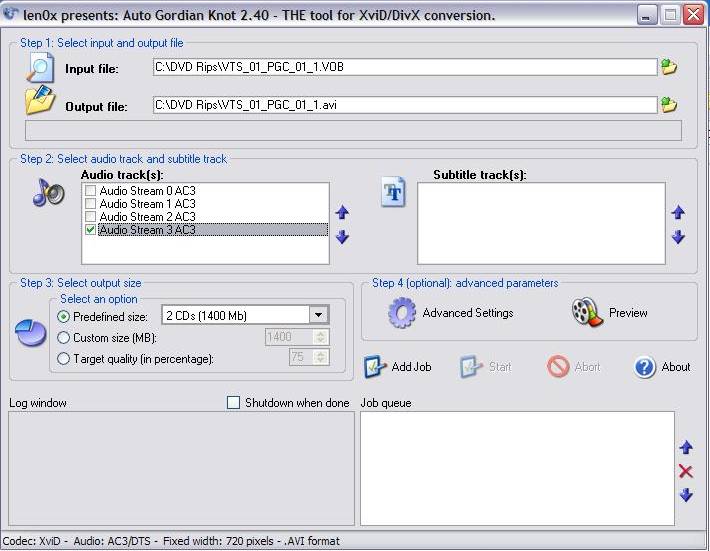Click the Custom size 1400 value field

(289, 337)
